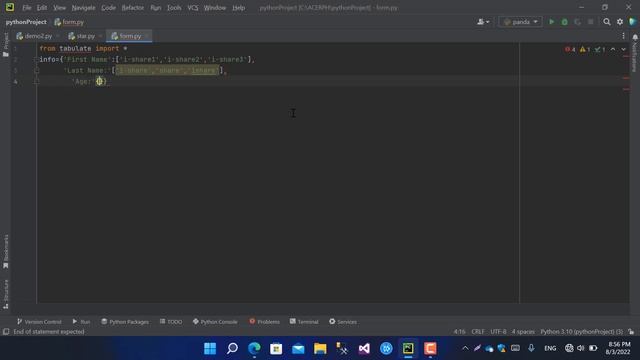Launch Microsoft Edge from taskbar
The height and width of the screenshot is (360, 640).
[x=254, y=349]
